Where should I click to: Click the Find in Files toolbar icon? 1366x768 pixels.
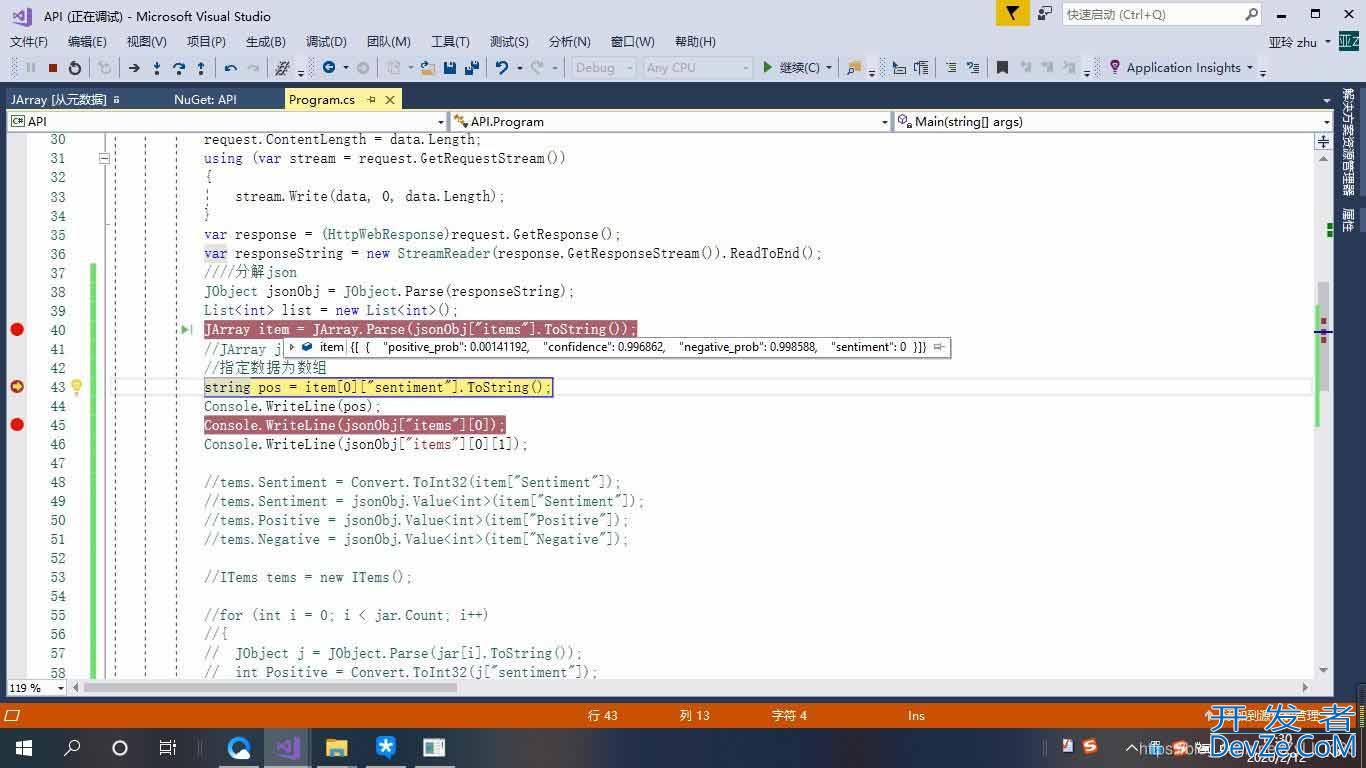[x=854, y=68]
